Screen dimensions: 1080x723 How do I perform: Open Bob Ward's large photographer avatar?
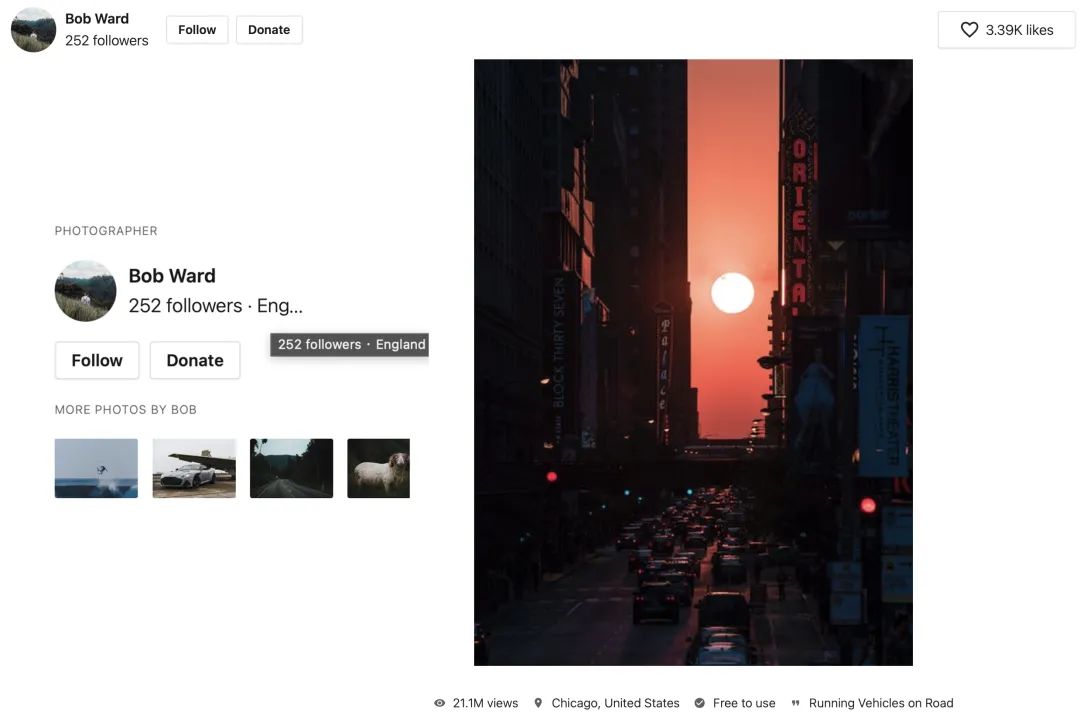coord(85,291)
